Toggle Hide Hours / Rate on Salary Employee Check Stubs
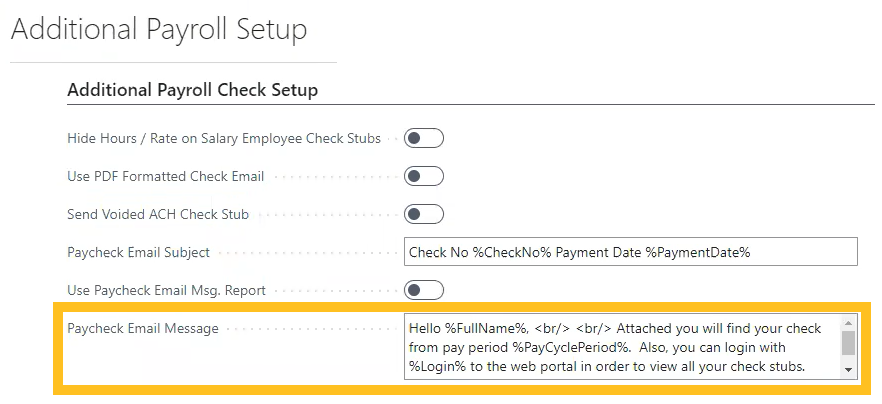 tap(423, 138)
